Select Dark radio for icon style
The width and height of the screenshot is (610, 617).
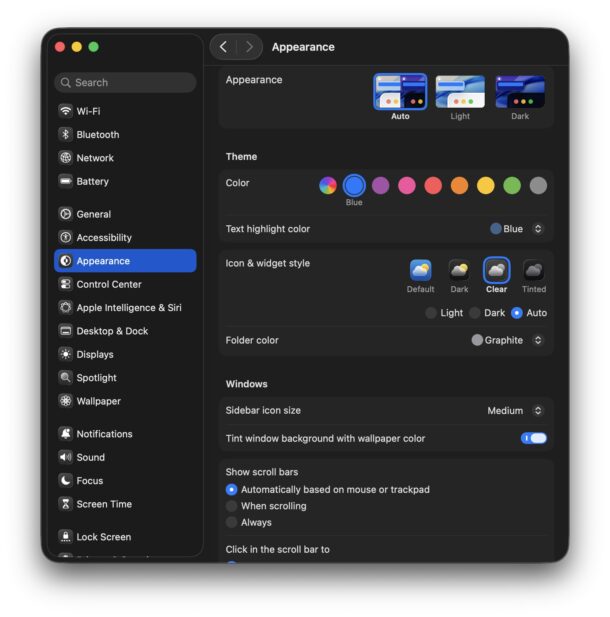click(x=475, y=313)
